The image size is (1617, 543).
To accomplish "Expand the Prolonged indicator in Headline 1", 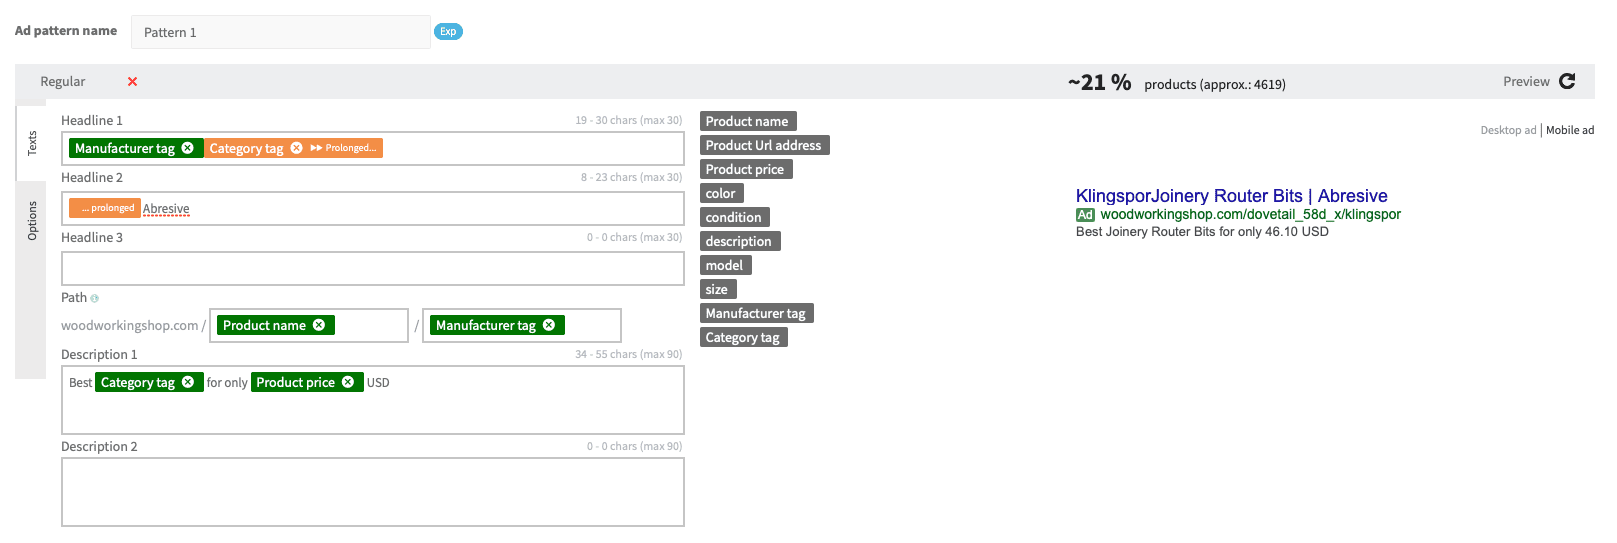I will (x=343, y=148).
